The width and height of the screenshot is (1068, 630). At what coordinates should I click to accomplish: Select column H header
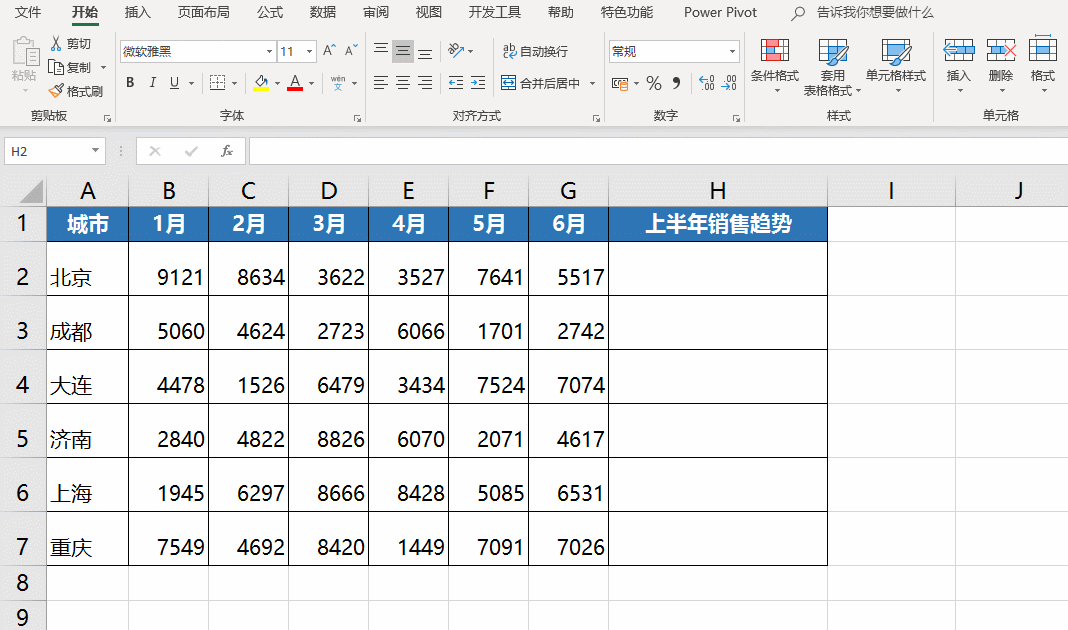point(718,191)
